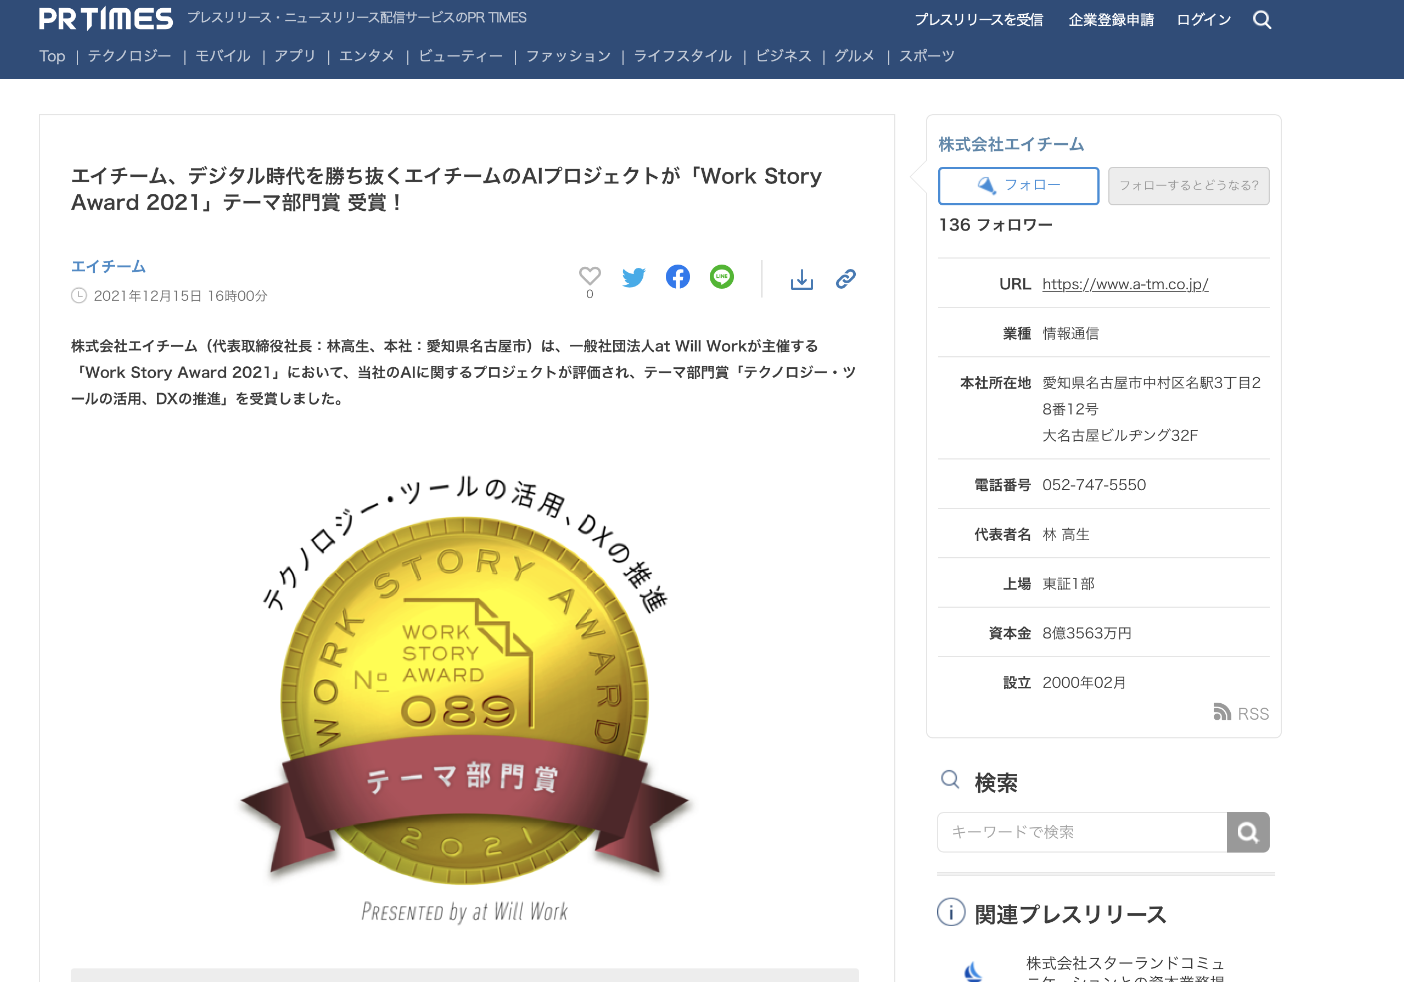Screen dimensions: 1404x982
Task: Like the article with the heart icon
Action: coord(590,276)
